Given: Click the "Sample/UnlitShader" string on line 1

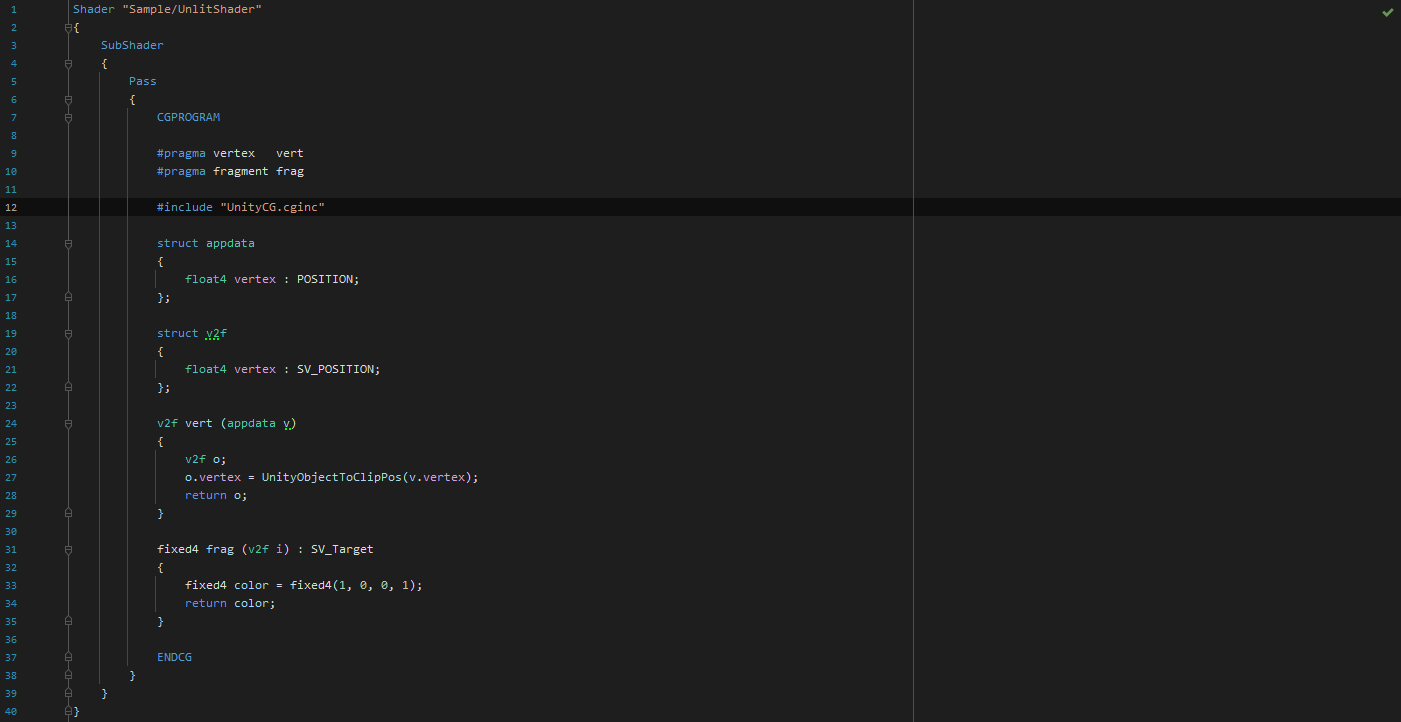Looking at the screenshot, I should coord(192,9).
